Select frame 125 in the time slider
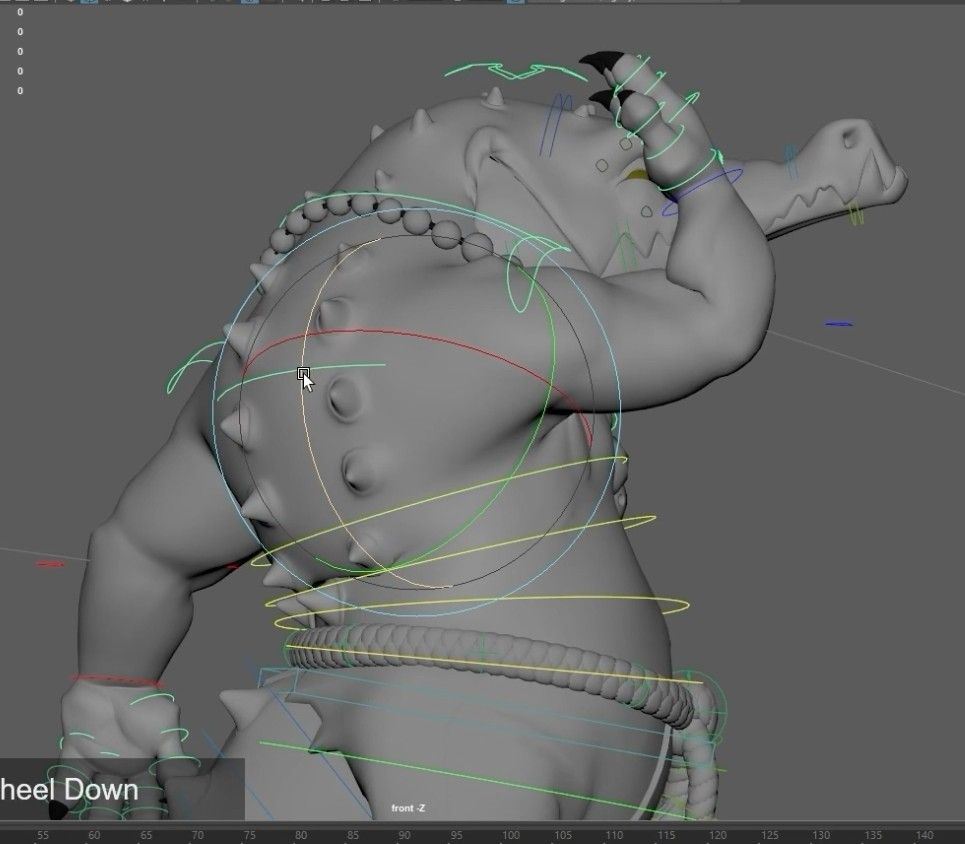The width and height of the screenshot is (965, 844). click(770, 835)
